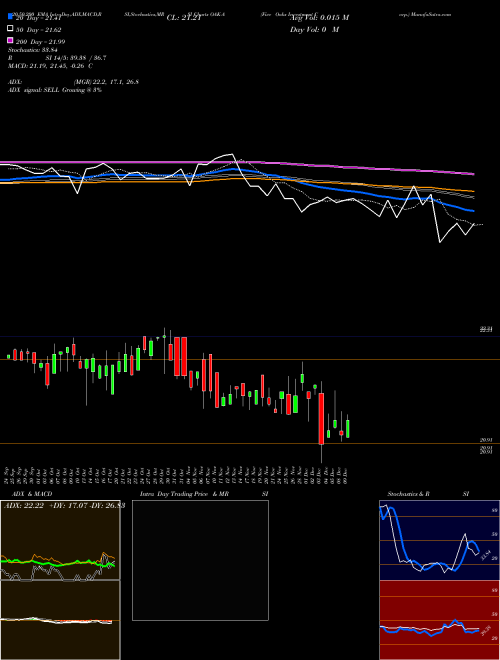This screenshot has width=500, height=660.
Task: Click the '(MGR) 22.2, 17.1, 26.8' values
Action: tap(106, 82)
